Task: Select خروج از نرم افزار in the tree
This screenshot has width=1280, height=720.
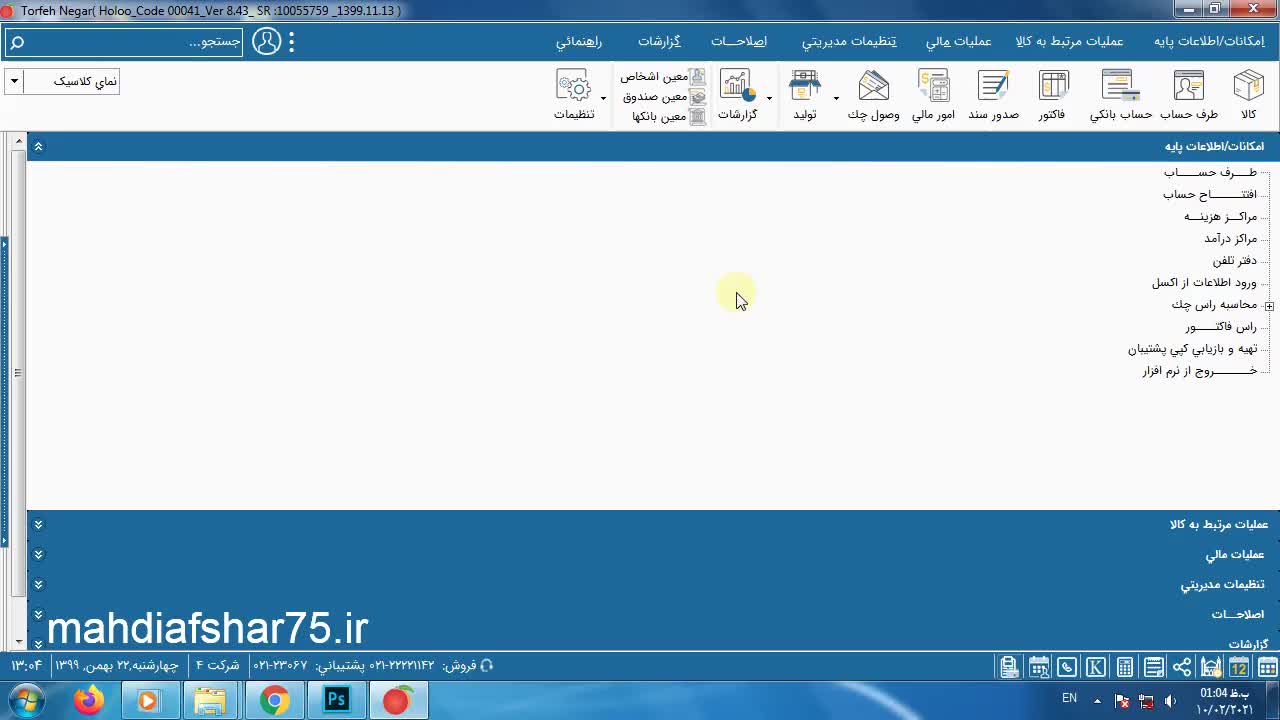Action: [1200, 371]
